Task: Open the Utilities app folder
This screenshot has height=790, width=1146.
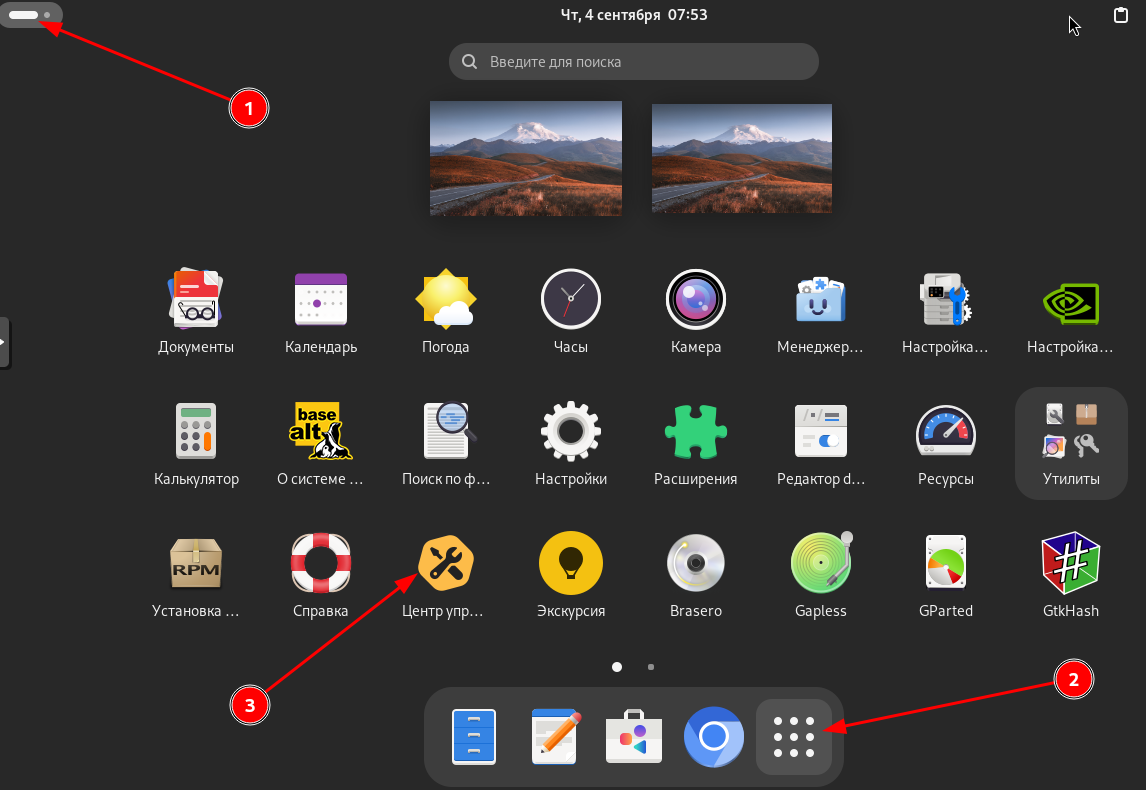Action: [1070, 442]
